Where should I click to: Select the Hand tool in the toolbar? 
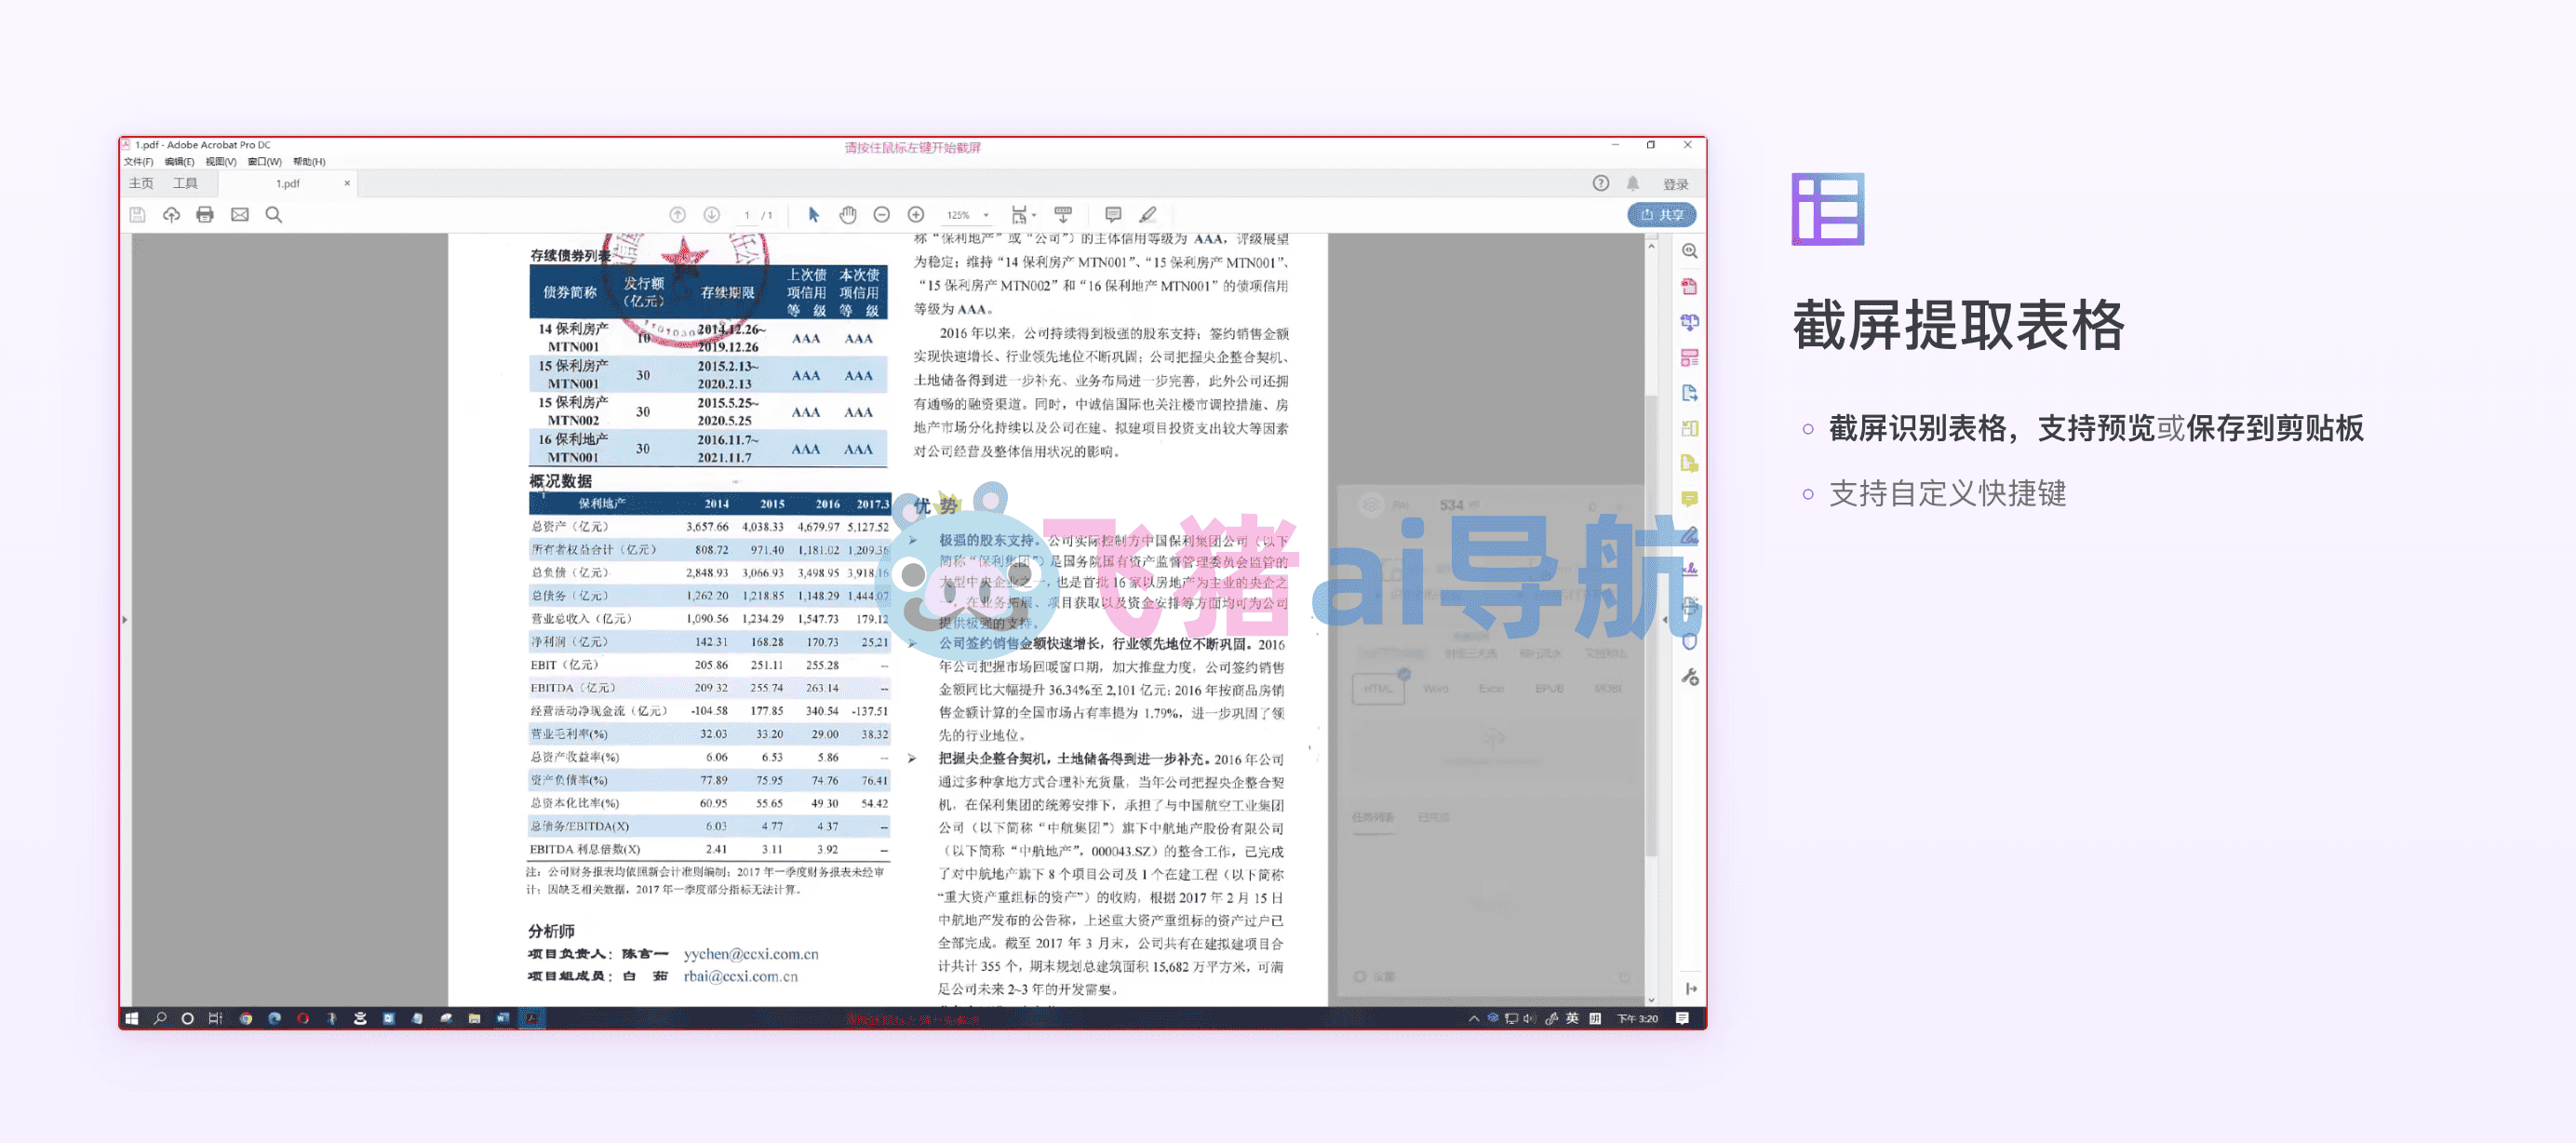pos(848,214)
